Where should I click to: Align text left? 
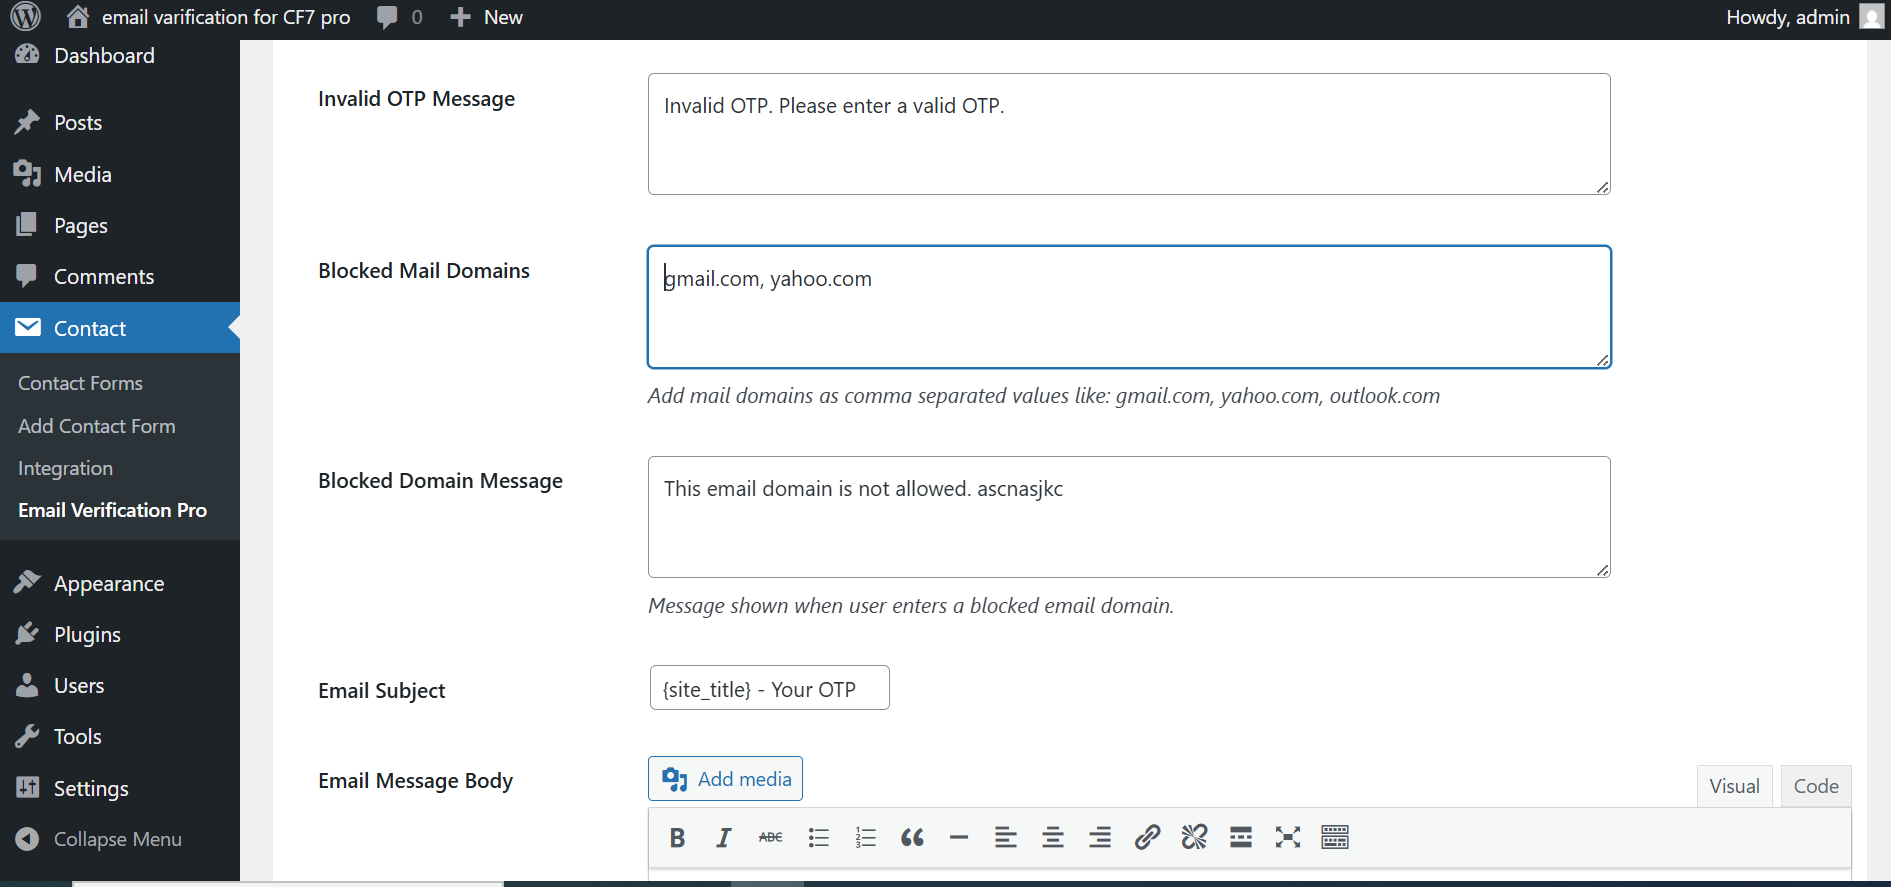click(x=1006, y=838)
